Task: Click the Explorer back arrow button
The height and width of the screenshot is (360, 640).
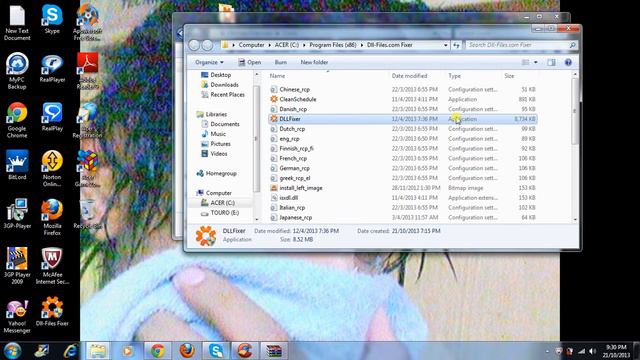Action: coord(194,45)
